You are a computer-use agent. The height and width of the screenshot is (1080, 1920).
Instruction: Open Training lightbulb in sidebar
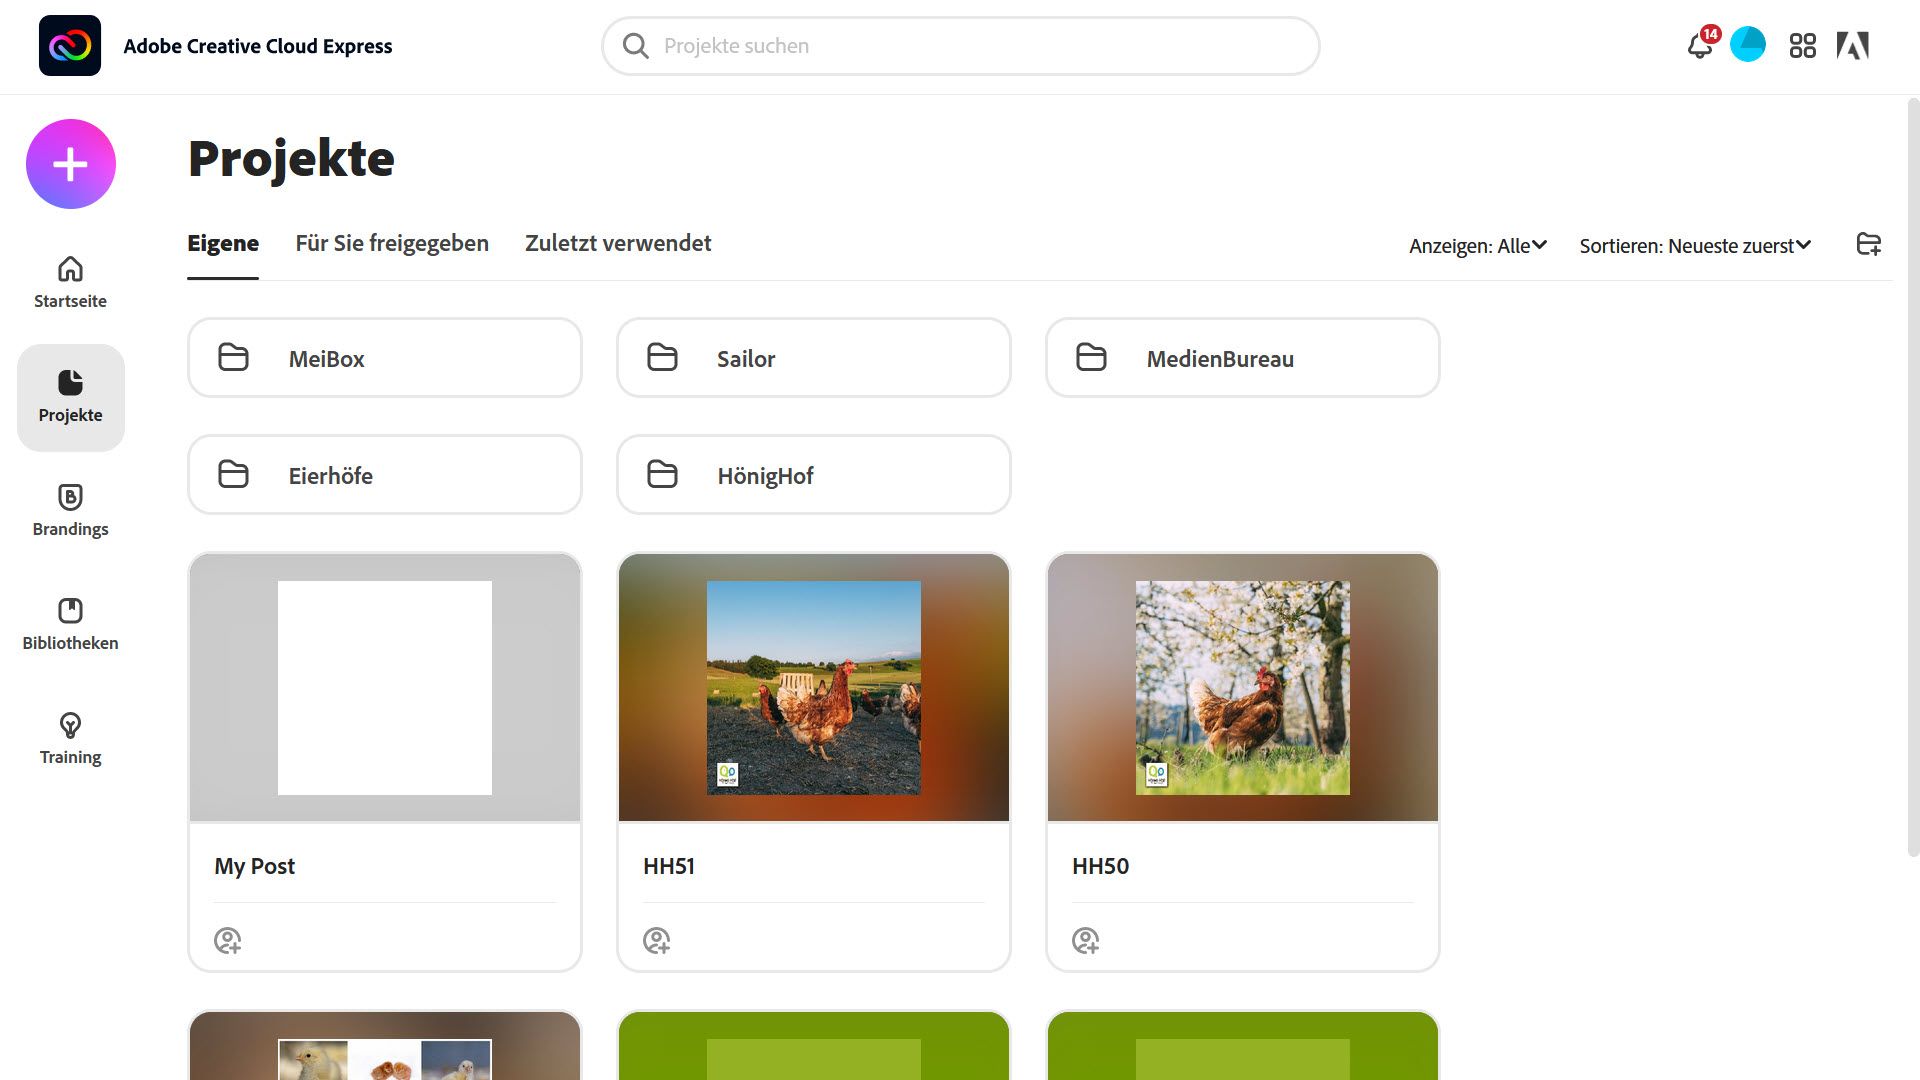click(70, 738)
